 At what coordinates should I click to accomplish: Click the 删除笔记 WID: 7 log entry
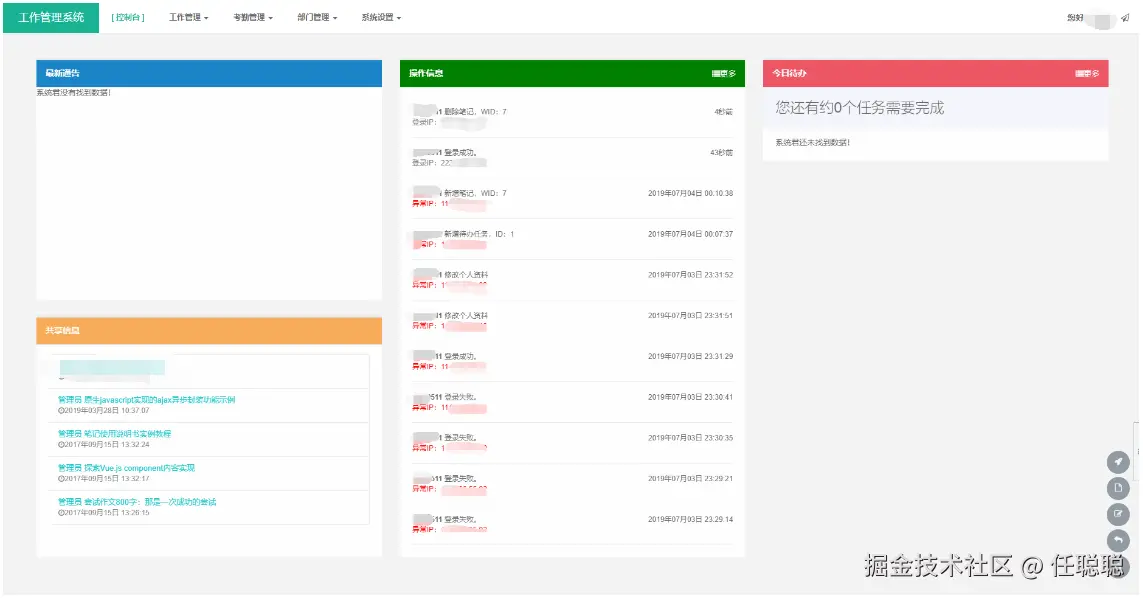[572, 117]
